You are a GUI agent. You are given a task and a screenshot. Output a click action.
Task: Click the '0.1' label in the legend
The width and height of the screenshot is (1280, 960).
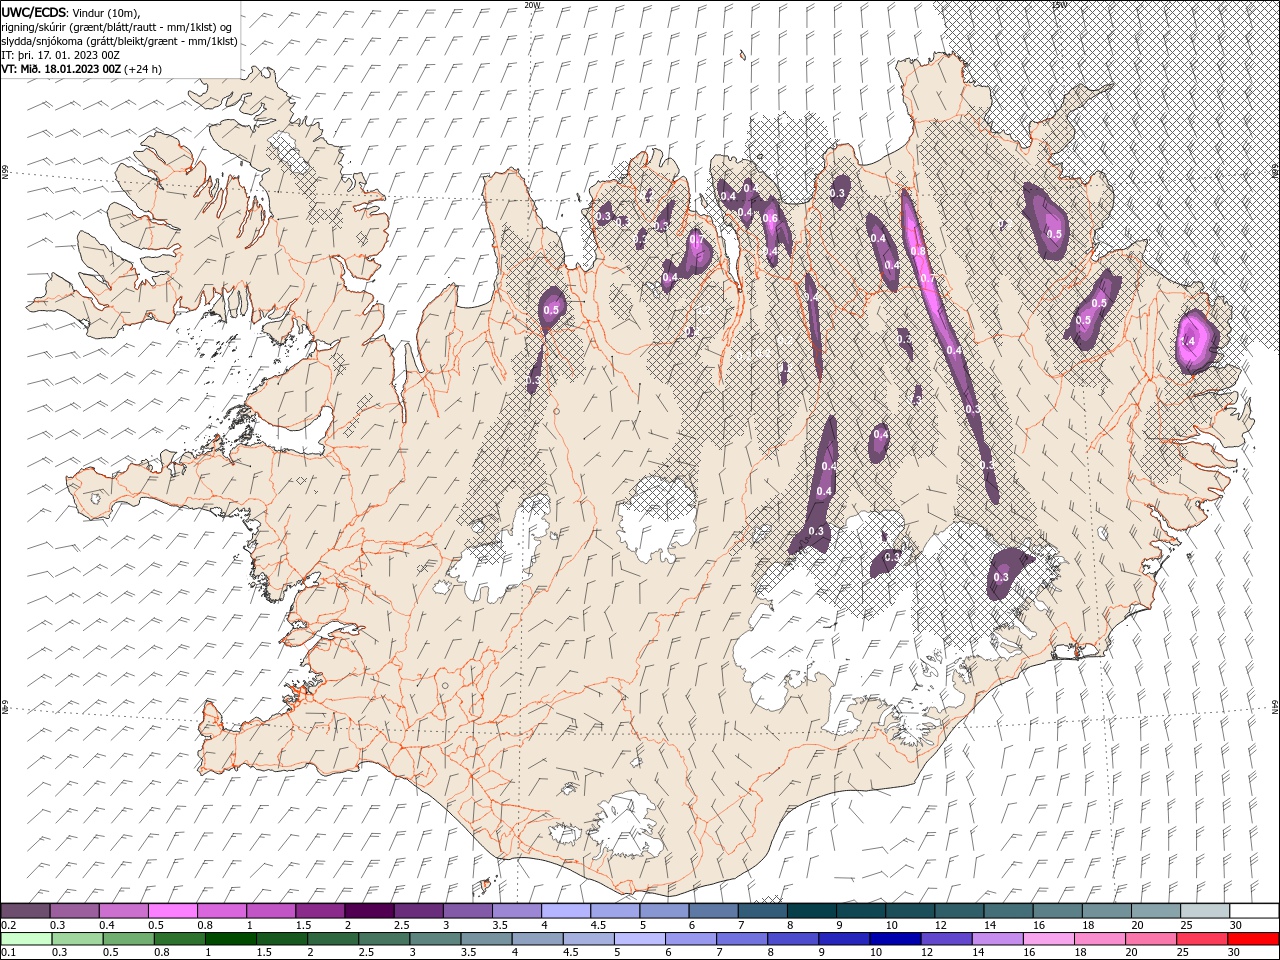click(8, 953)
